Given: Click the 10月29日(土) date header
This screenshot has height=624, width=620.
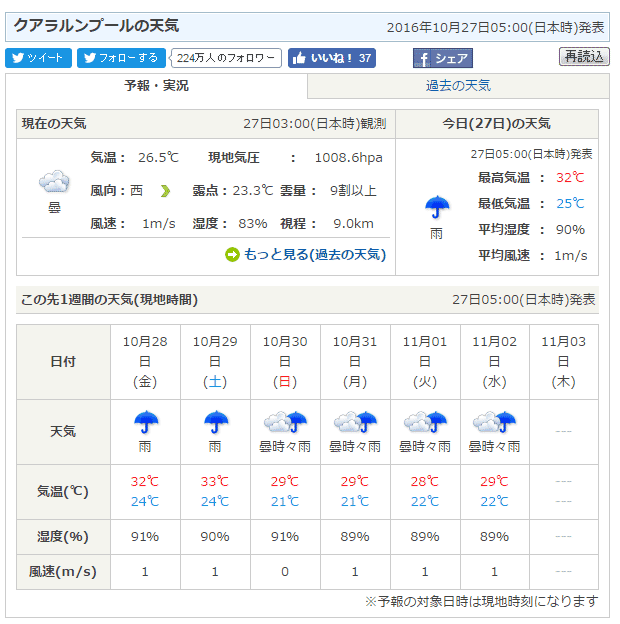Looking at the screenshot, I should tap(215, 362).
